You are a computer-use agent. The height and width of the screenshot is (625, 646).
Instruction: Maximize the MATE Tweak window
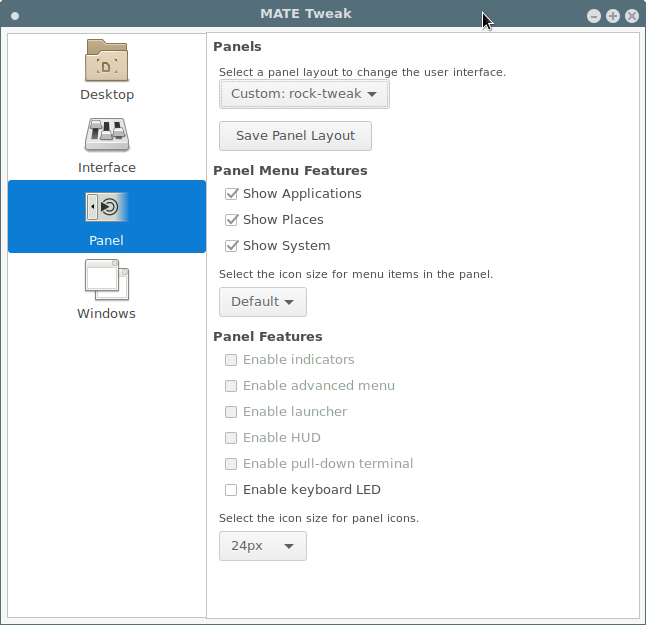pyautogui.click(x=612, y=16)
